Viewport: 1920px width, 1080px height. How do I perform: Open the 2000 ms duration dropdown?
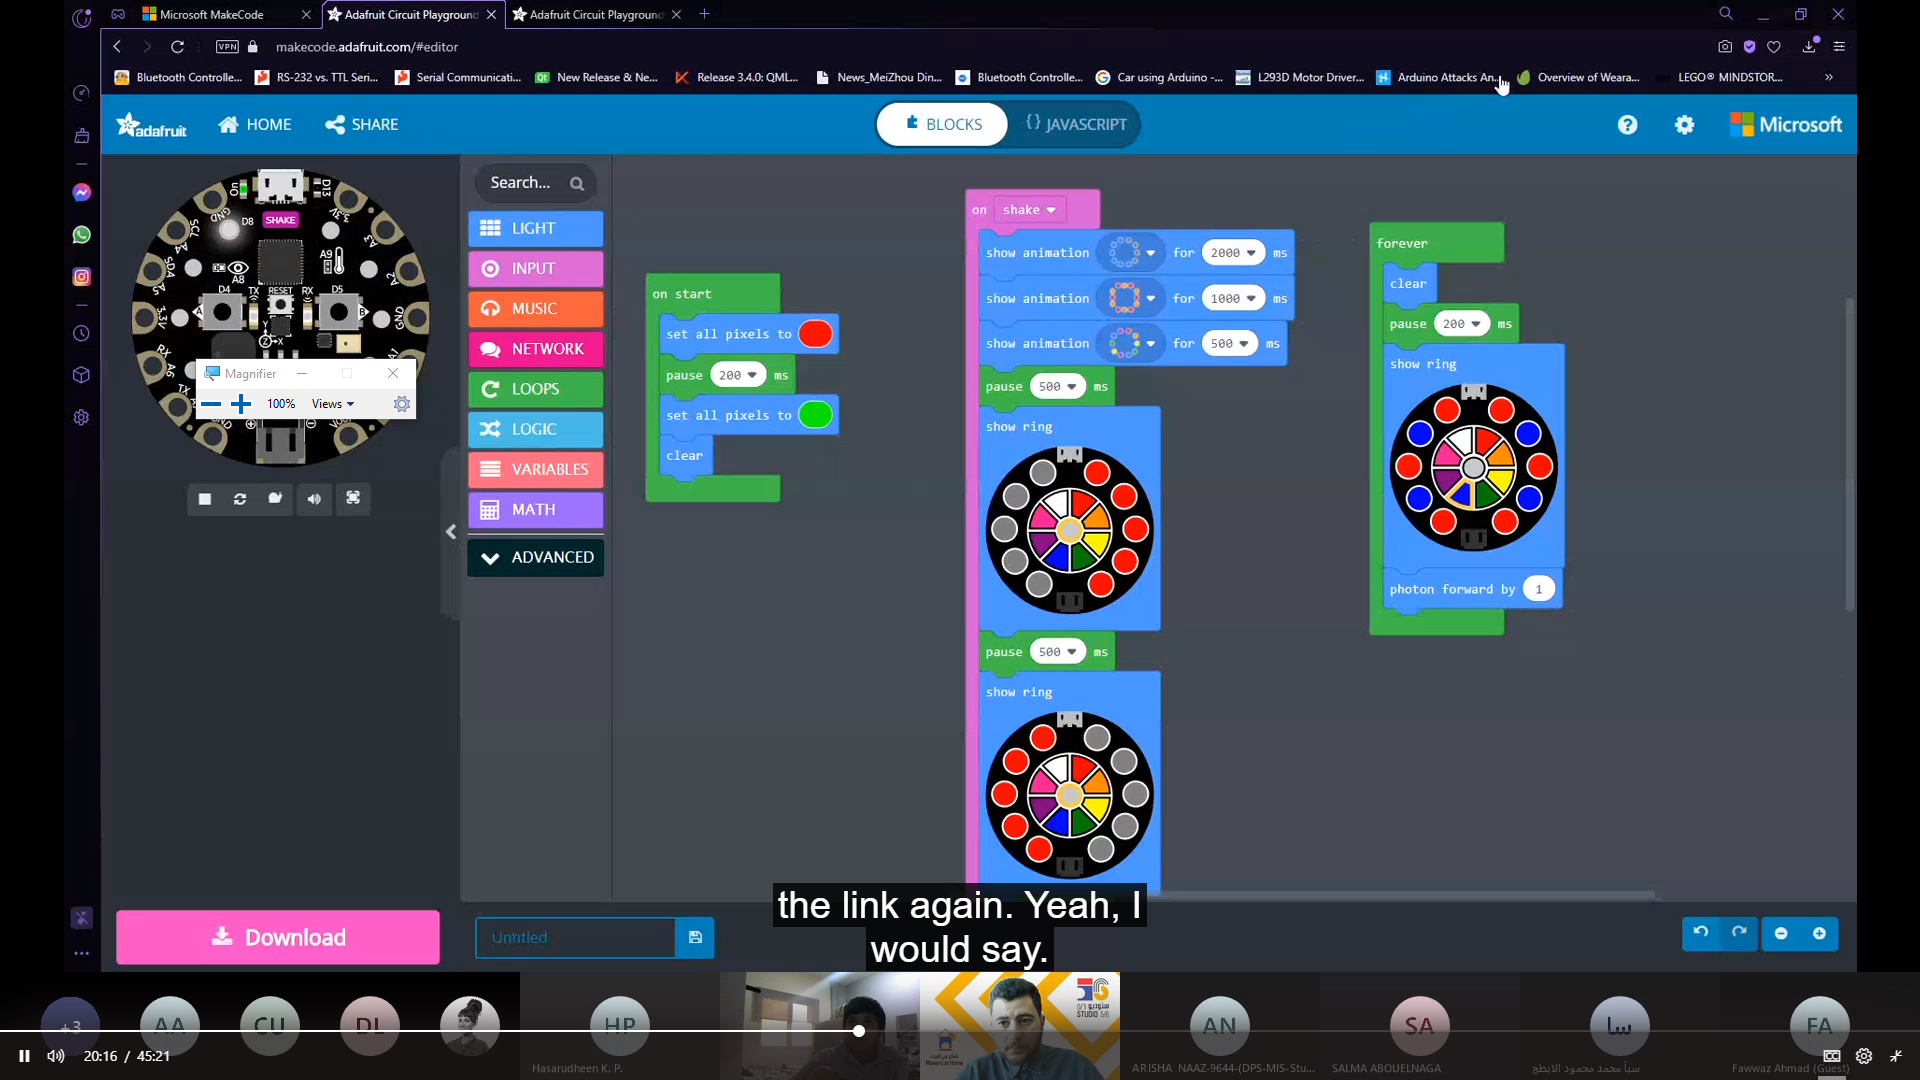click(1233, 253)
